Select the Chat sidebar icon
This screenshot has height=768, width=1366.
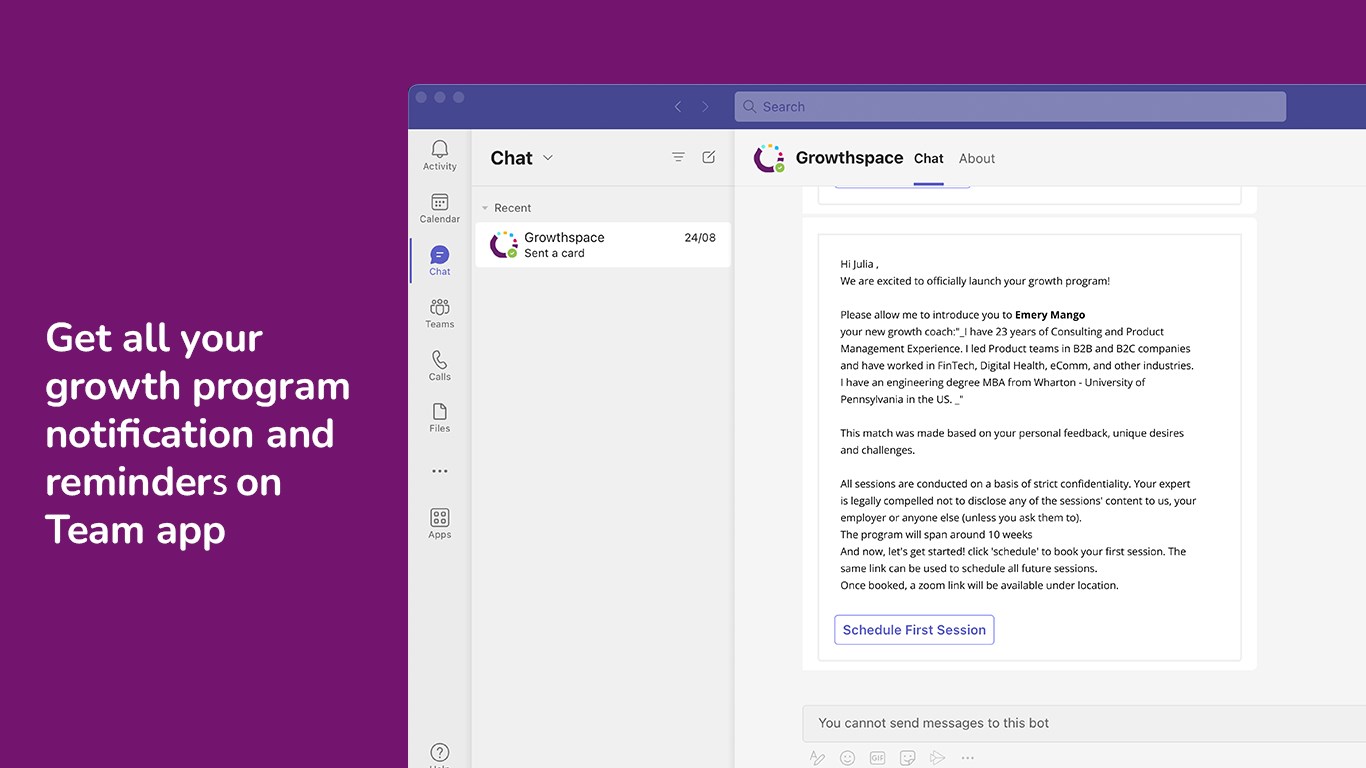[x=440, y=260]
